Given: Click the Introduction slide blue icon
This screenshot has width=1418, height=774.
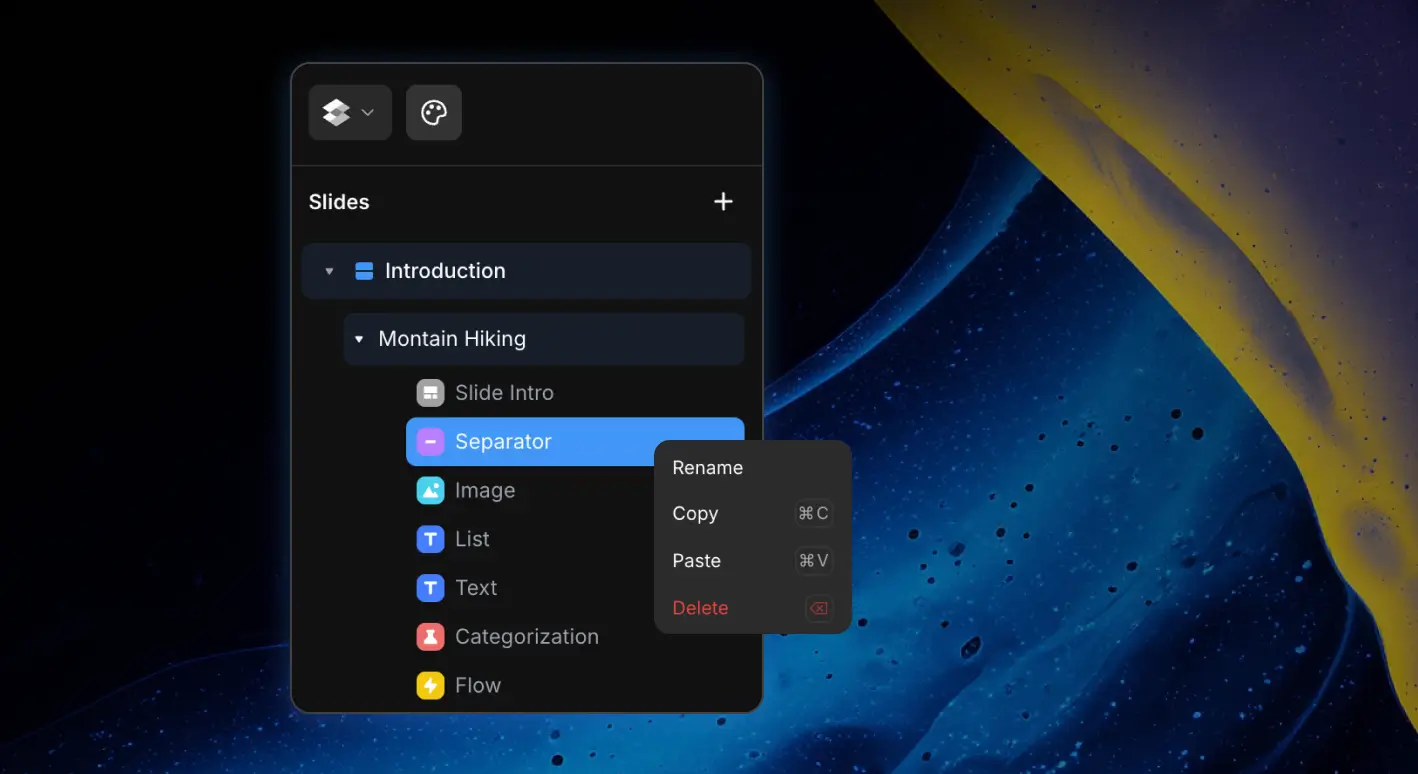Looking at the screenshot, I should coord(363,270).
